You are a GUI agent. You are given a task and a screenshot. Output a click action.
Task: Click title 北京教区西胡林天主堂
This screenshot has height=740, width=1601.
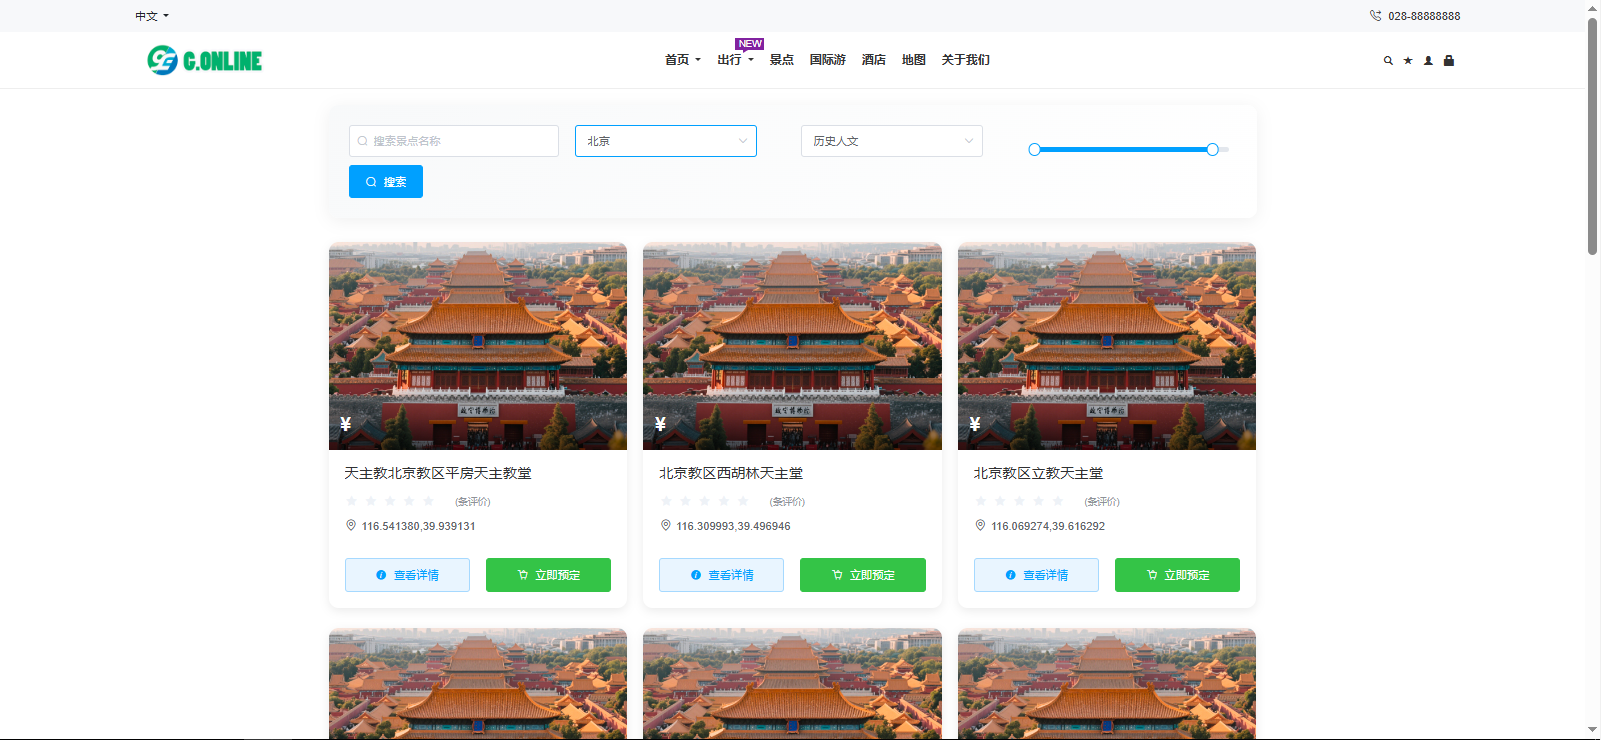(731, 473)
